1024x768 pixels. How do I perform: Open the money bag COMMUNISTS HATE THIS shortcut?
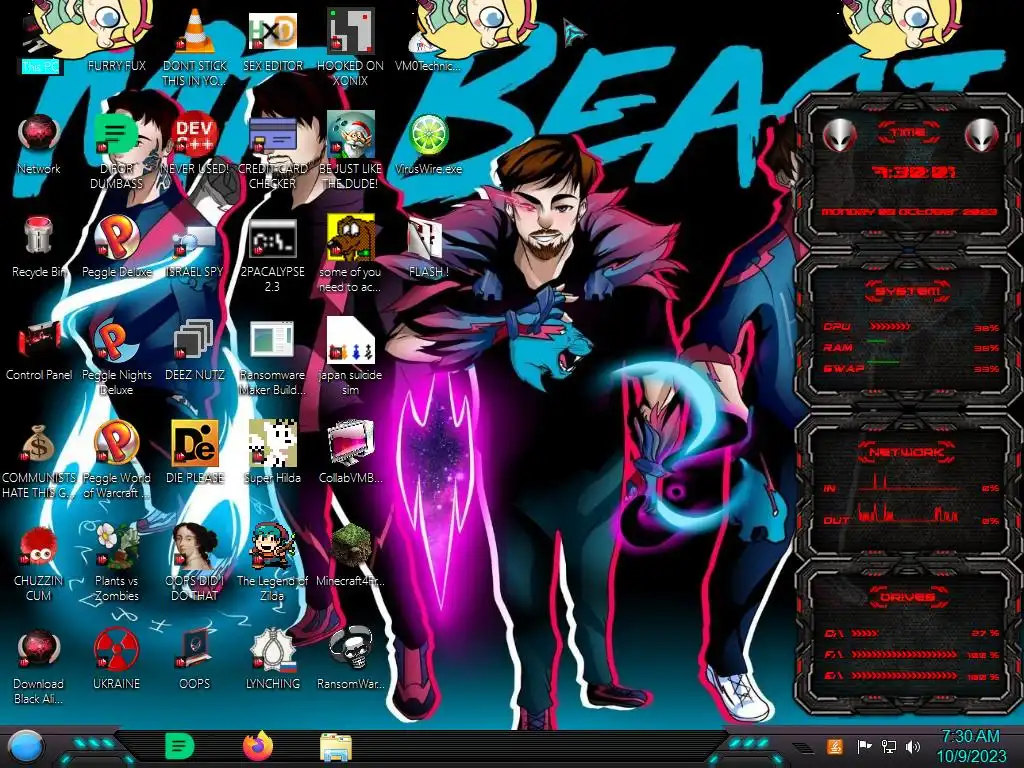pyautogui.click(x=39, y=444)
